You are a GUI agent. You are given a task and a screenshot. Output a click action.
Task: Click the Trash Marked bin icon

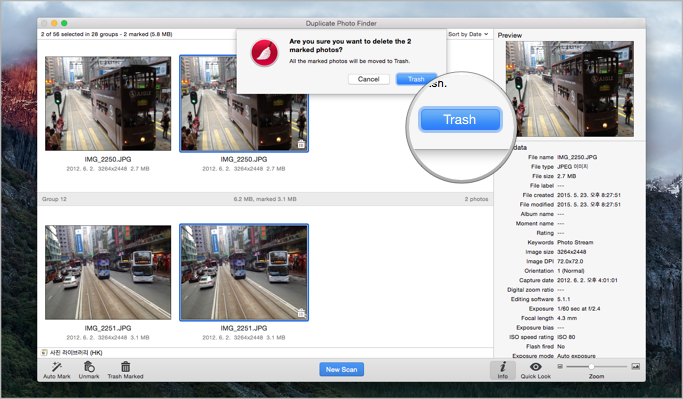pos(125,367)
